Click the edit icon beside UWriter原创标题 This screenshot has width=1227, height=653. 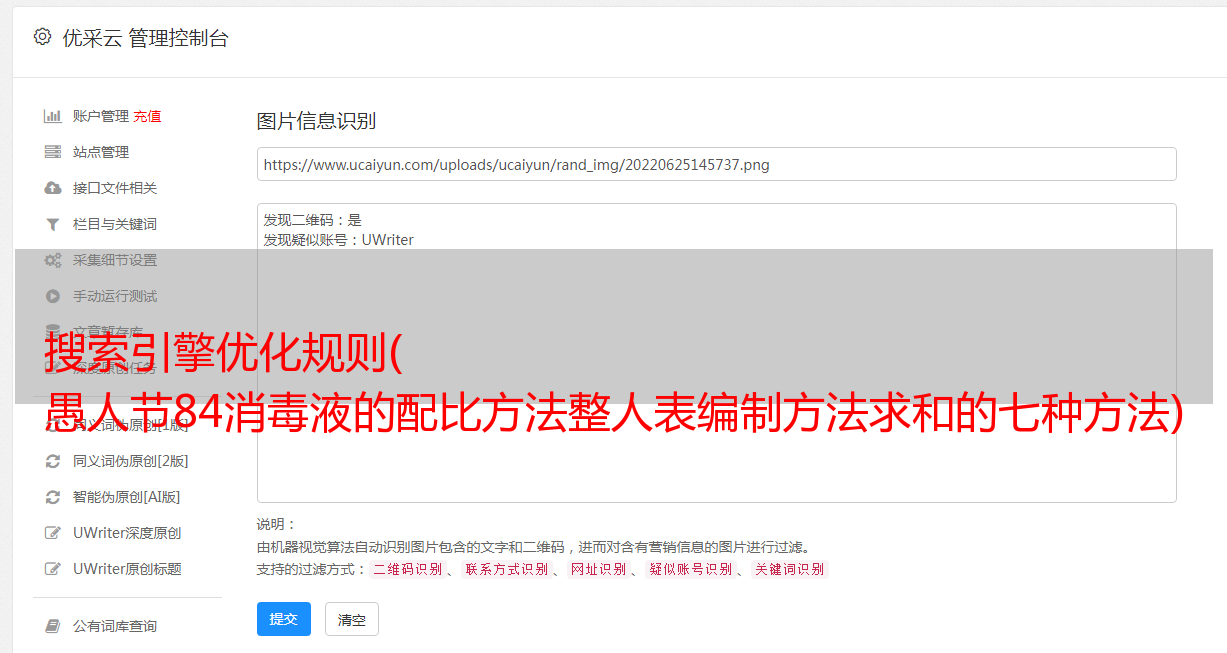(x=53, y=569)
